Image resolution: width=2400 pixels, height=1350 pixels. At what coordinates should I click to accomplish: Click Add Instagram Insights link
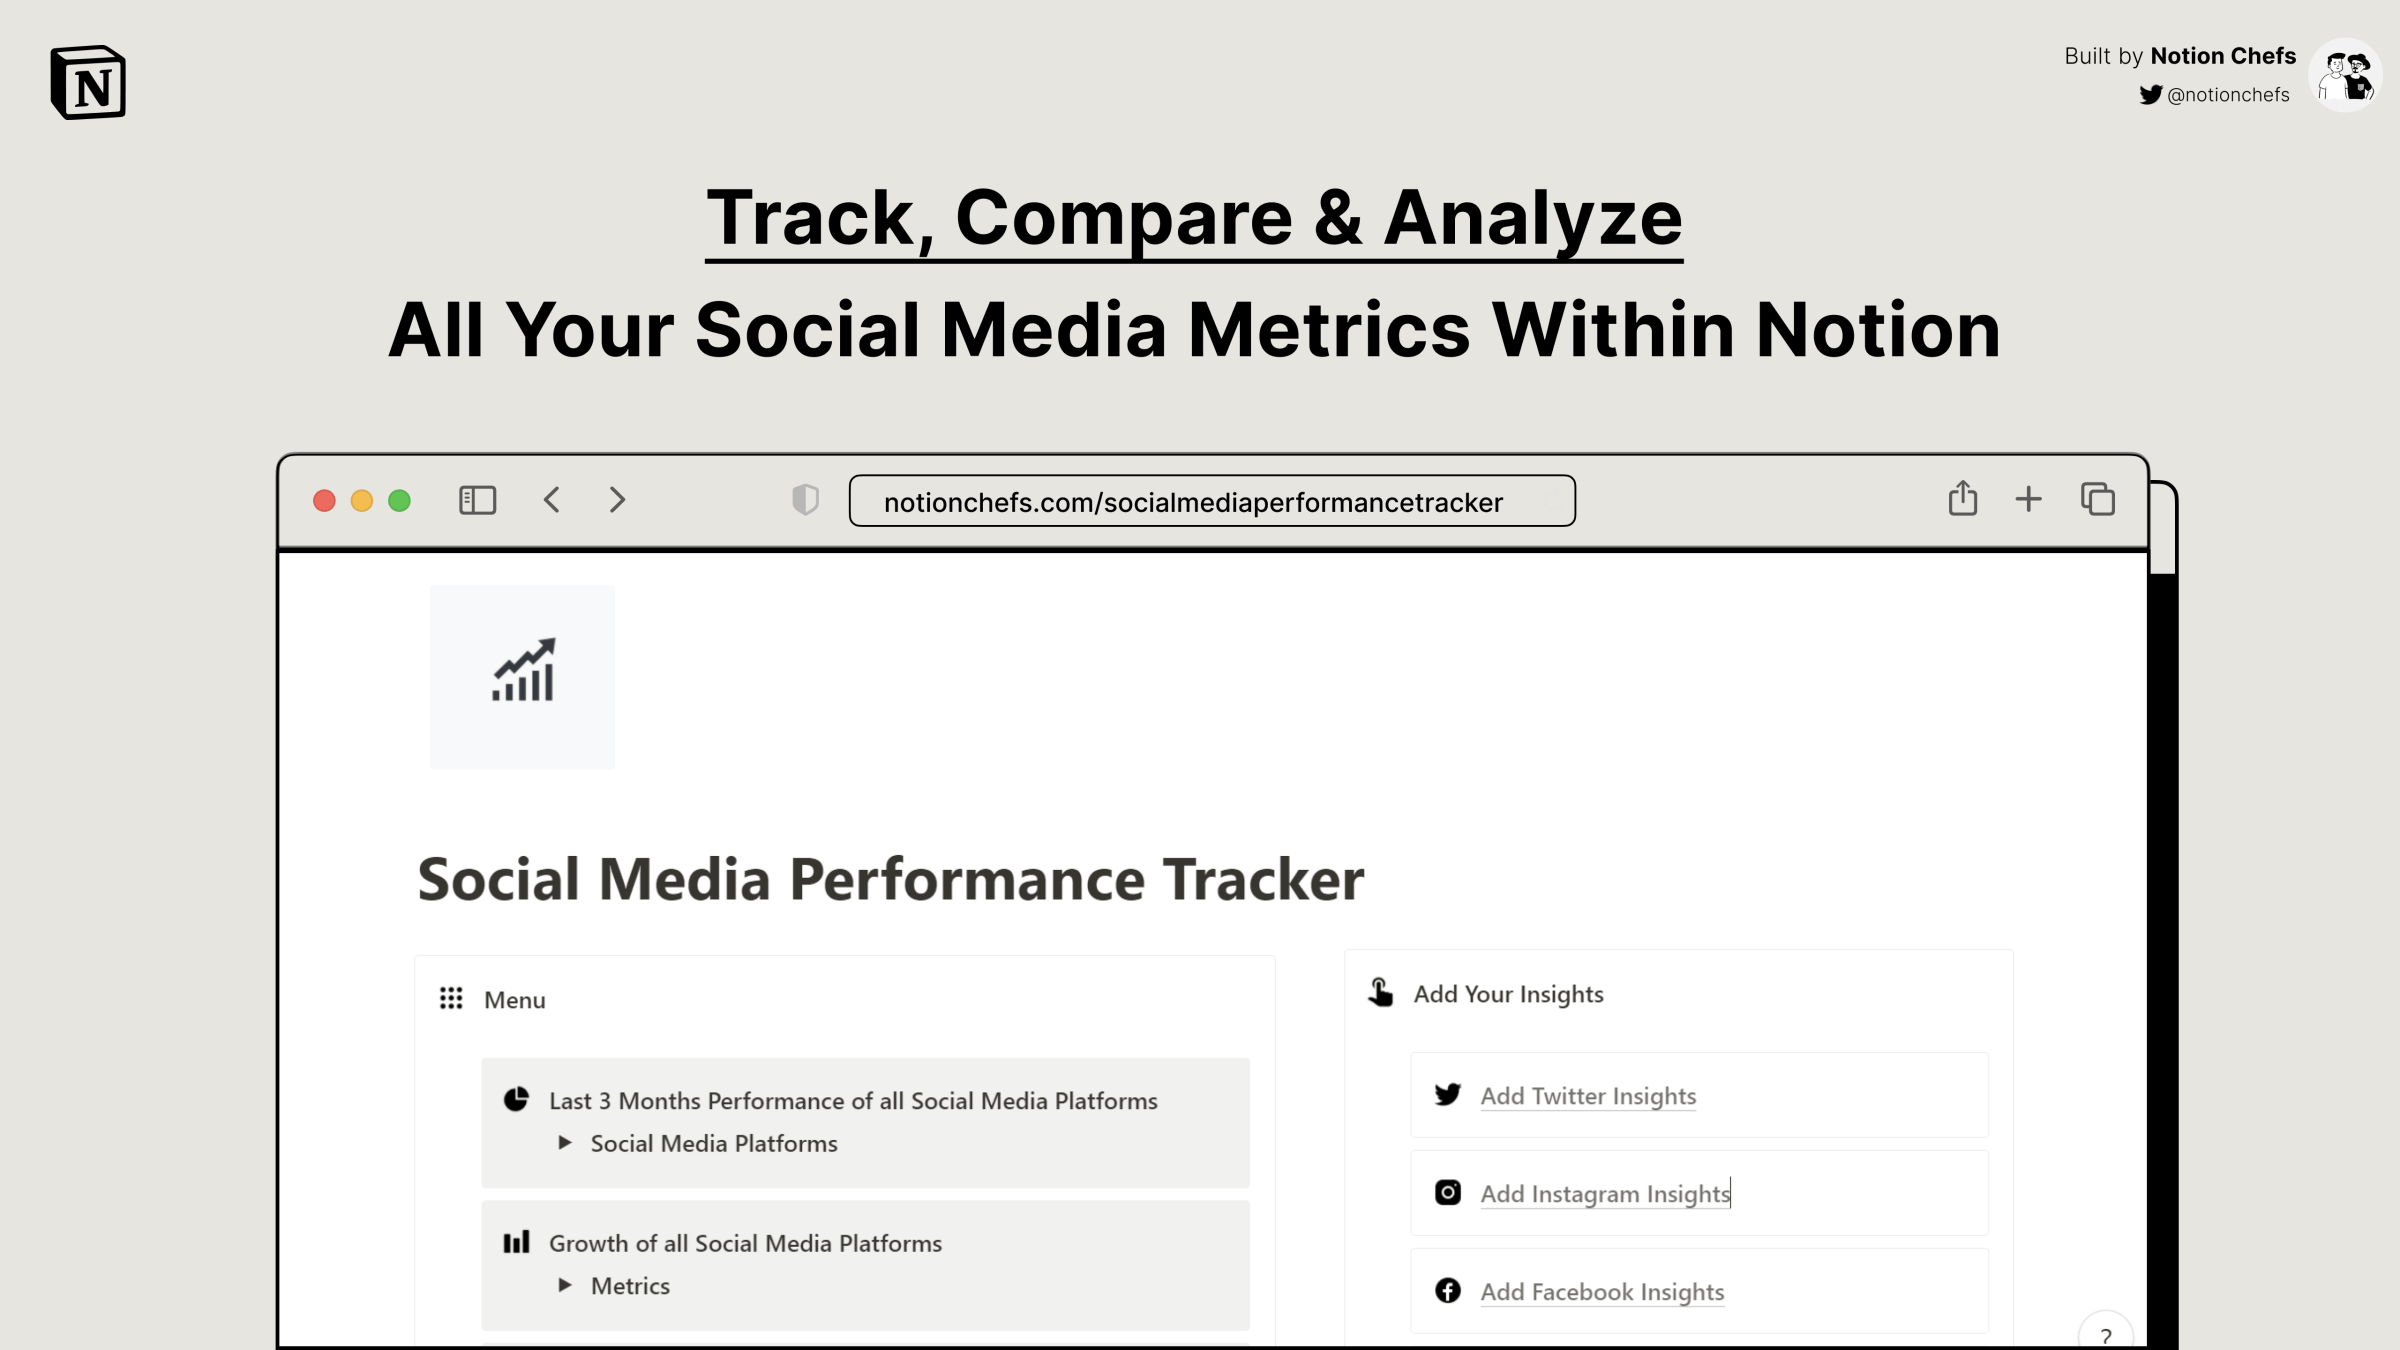1607,1192
